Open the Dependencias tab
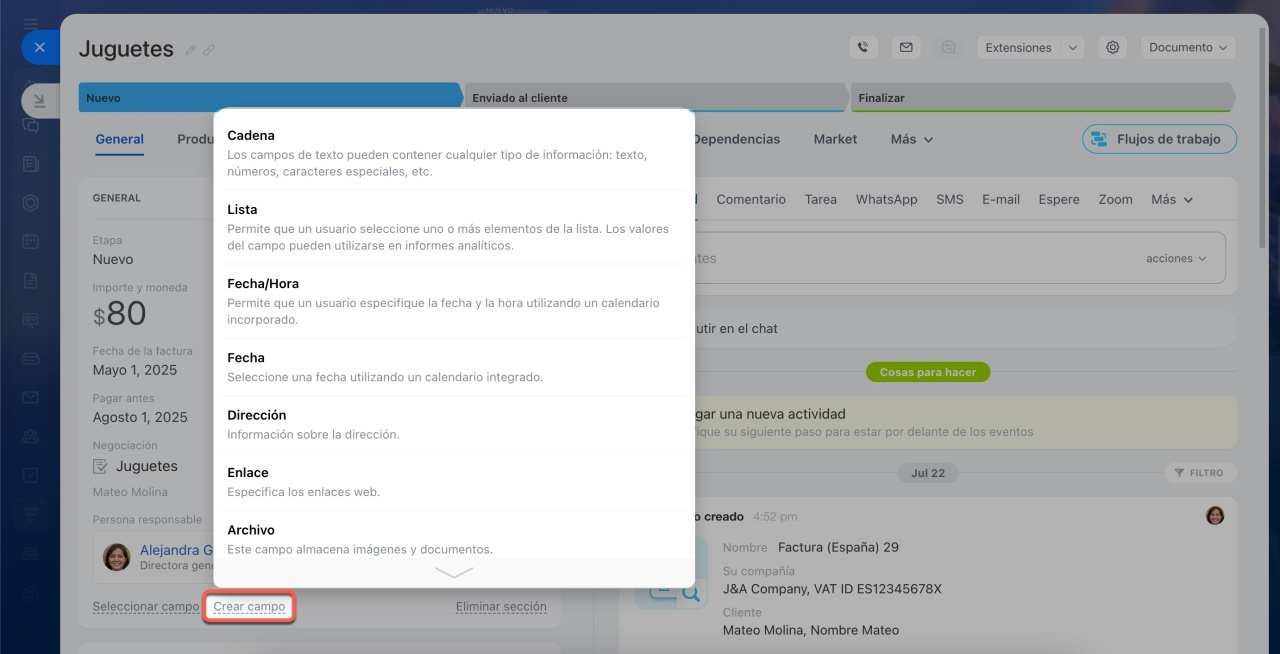The height and width of the screenshot is (654, 1280). tap(736, 139)
